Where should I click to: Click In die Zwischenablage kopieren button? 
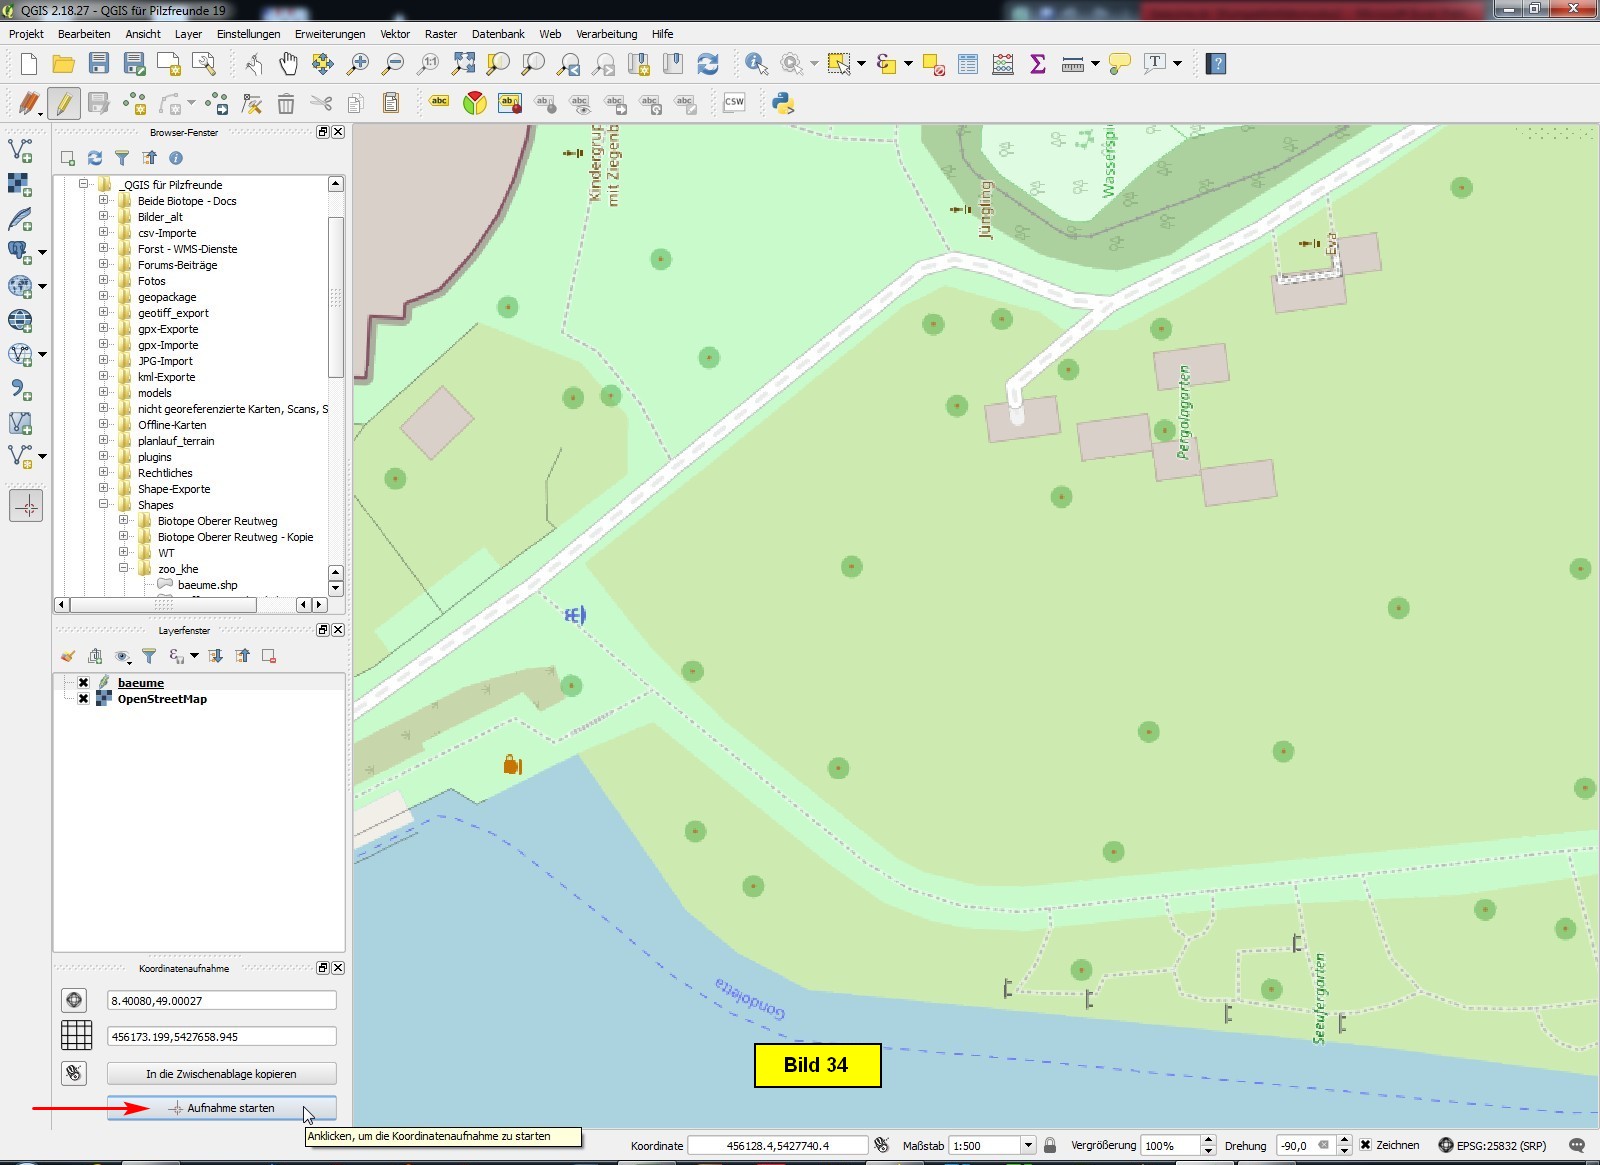click(221, 1074)
